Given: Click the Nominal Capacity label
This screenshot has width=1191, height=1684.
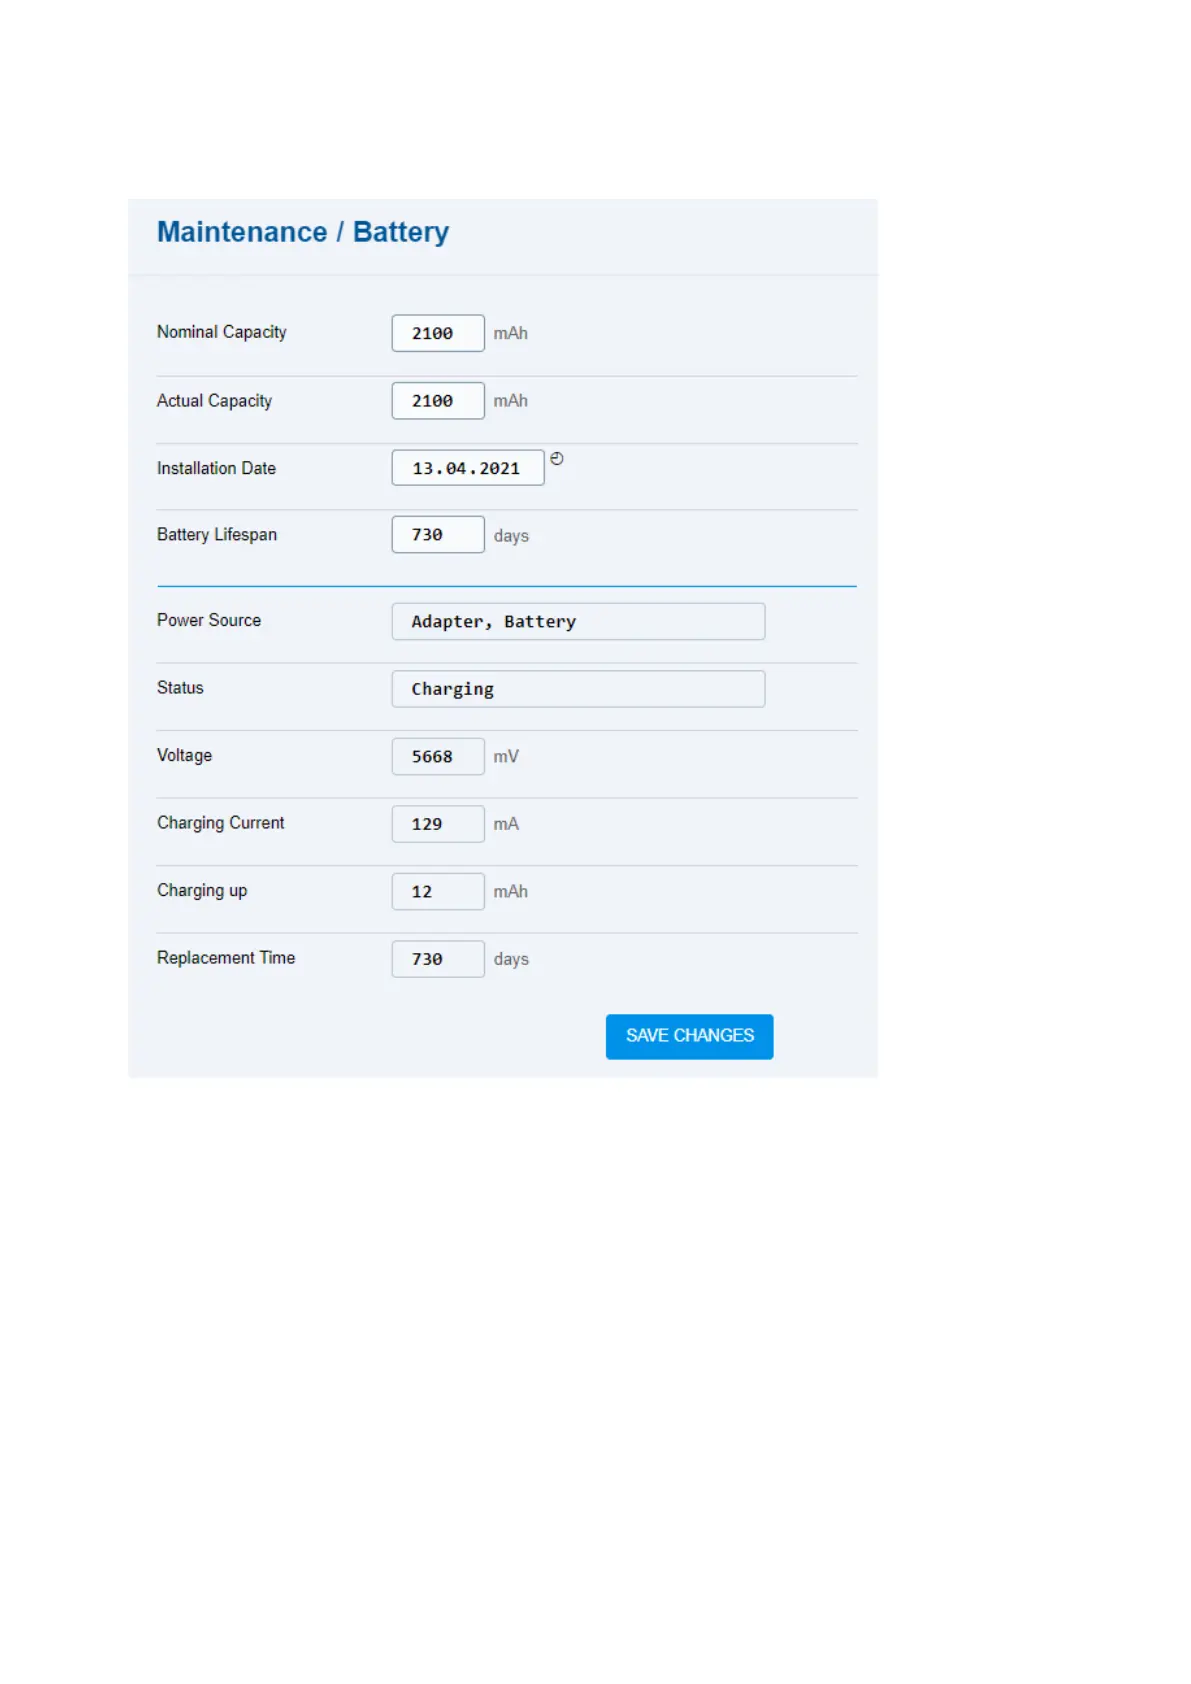Looking at the screenshot, I should [x=222, y=332].
